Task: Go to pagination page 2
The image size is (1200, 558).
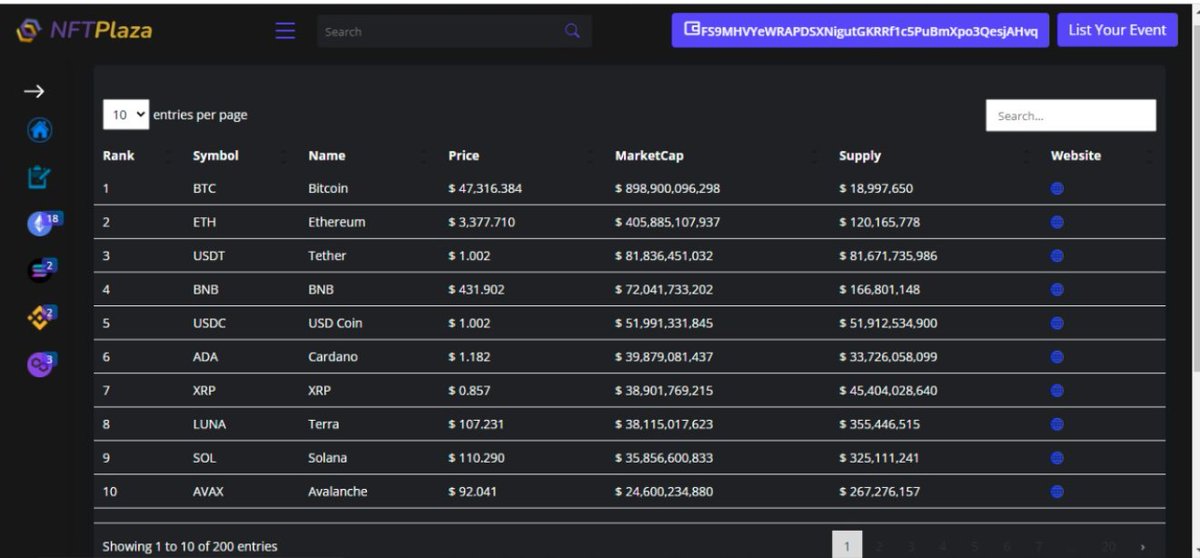Action: pos(879,546)
